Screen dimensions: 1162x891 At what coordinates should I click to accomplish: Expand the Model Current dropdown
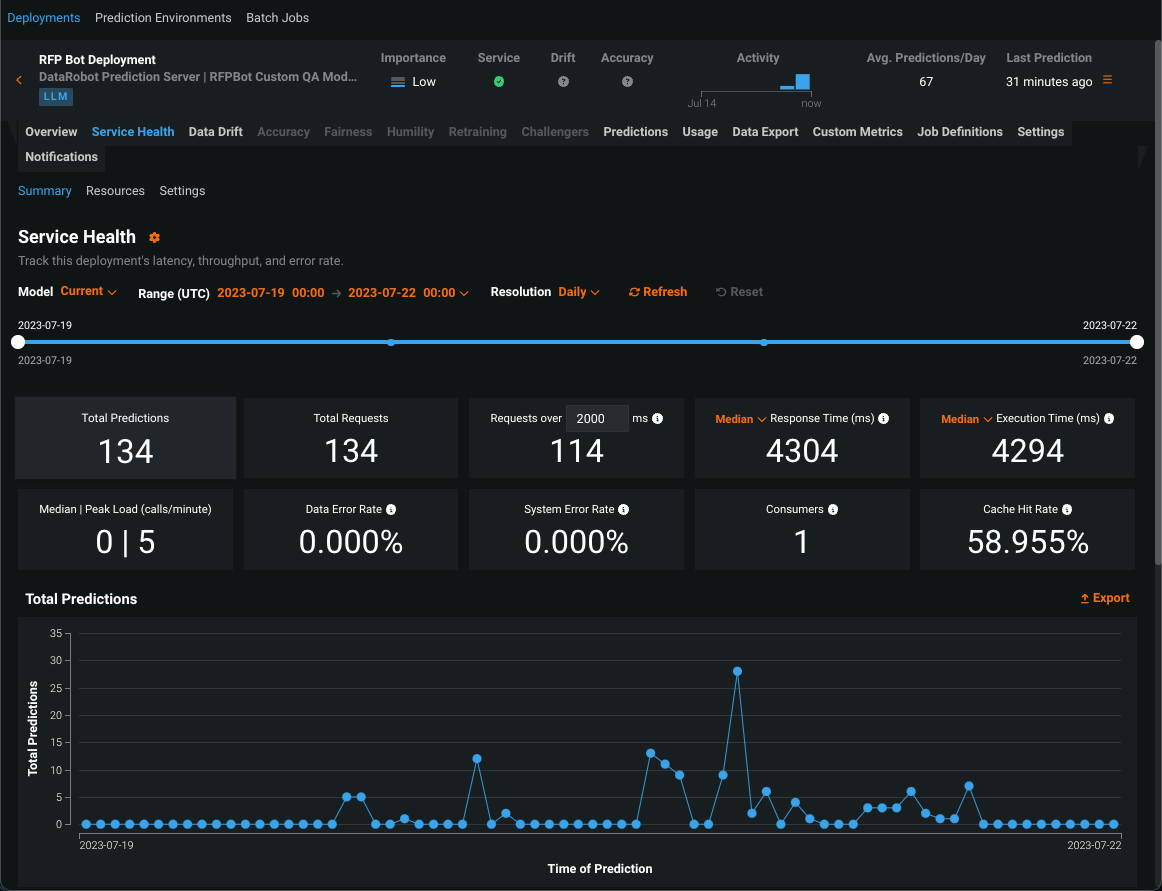88,292
